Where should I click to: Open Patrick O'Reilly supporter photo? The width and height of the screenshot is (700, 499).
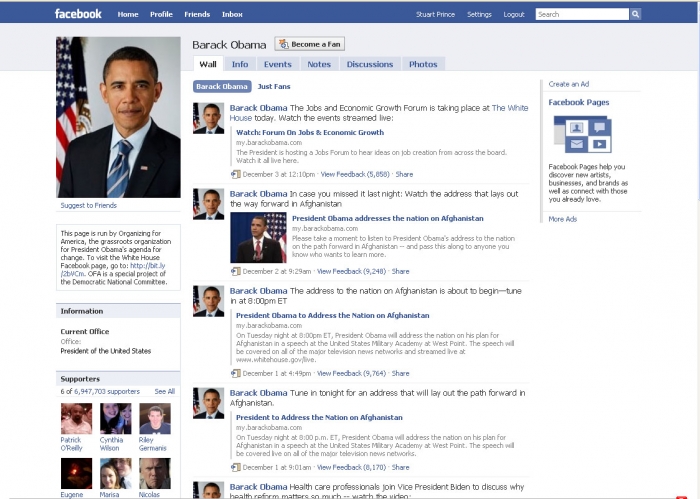pyautogui.click(x=76, y=419)
